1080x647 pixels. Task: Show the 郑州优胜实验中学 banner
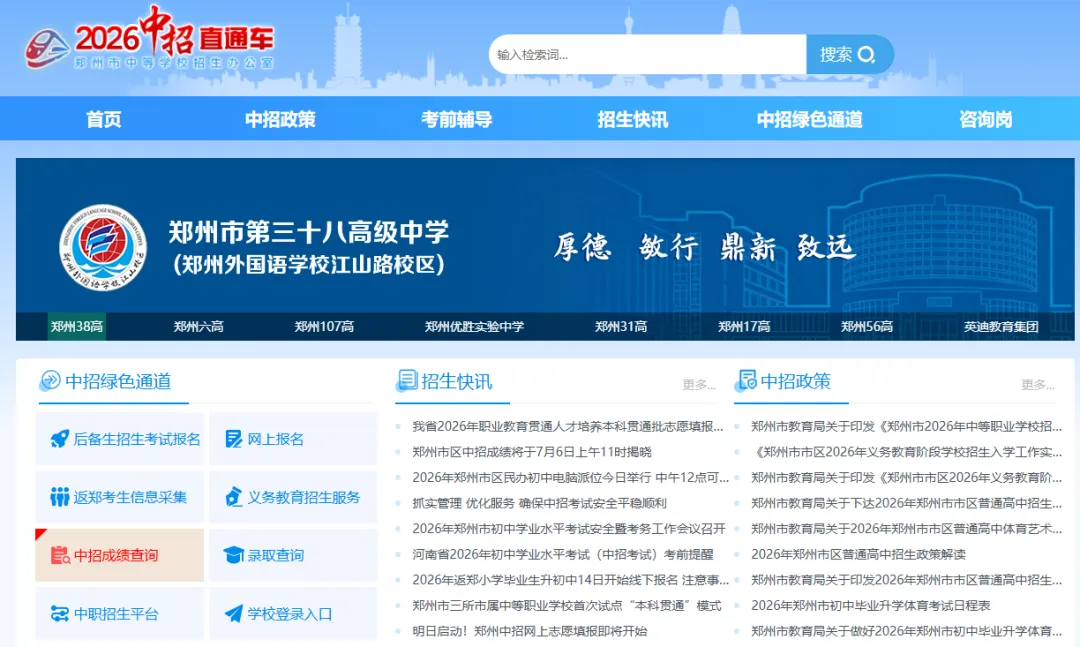click(x=474, y=327)
